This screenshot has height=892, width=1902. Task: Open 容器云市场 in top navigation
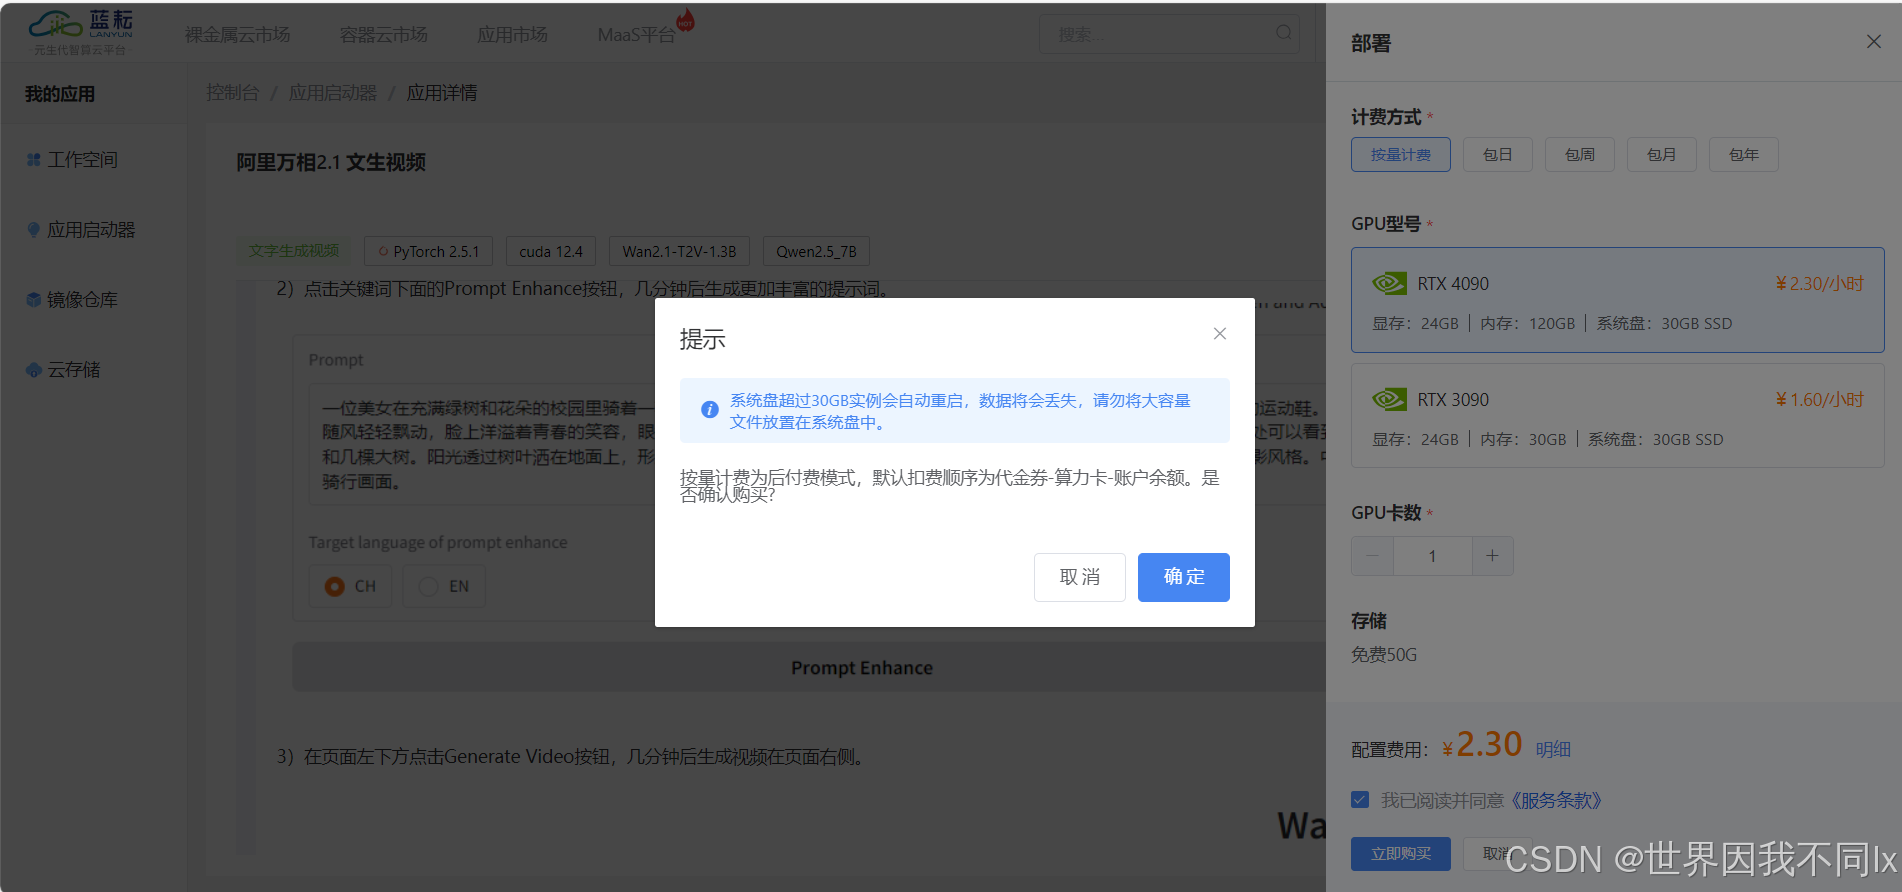click(384, 35)
